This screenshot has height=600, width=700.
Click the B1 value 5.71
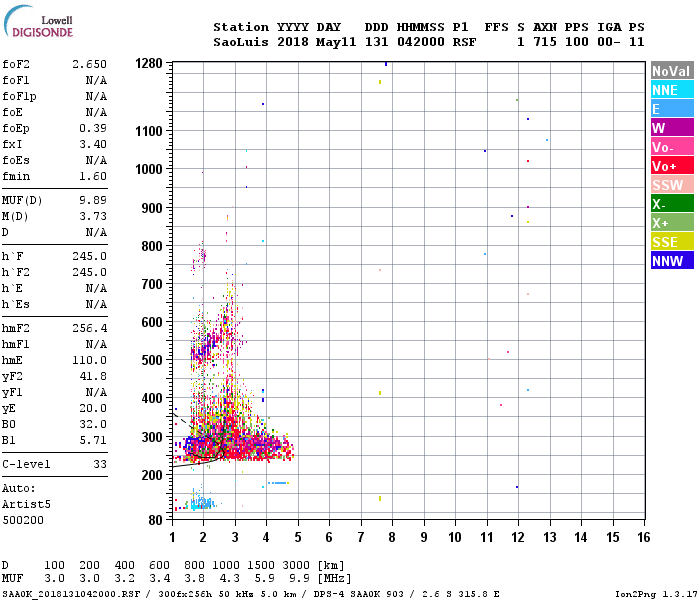(93, 440)
